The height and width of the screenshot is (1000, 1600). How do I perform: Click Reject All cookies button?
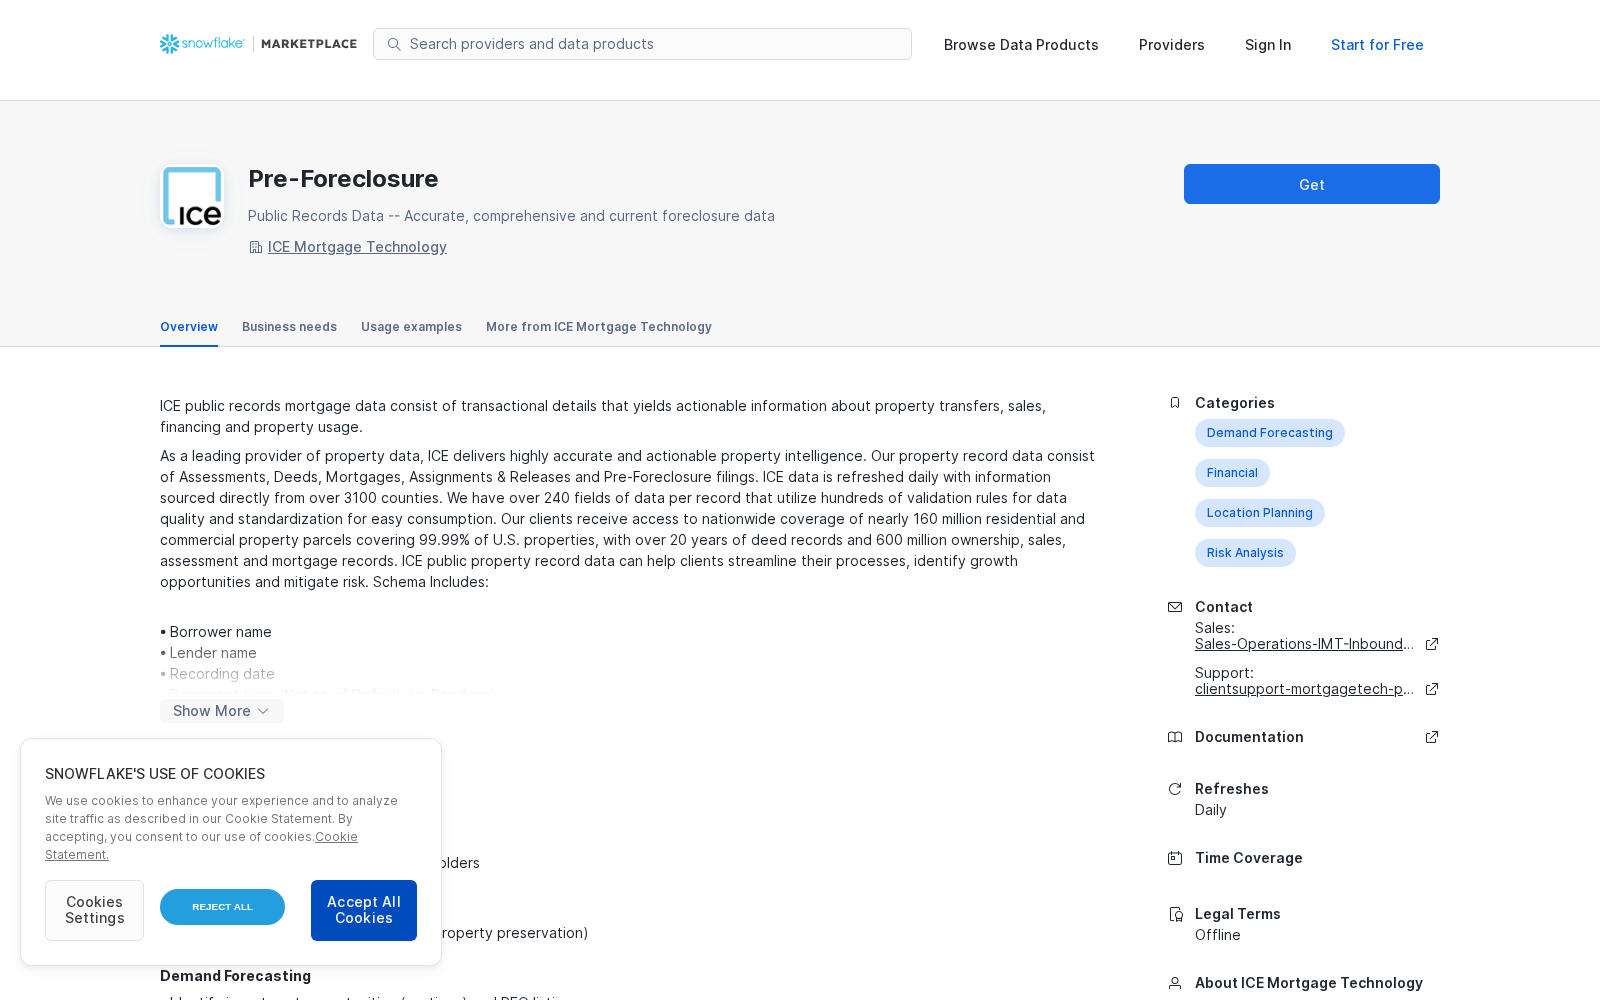coord(222,907)
